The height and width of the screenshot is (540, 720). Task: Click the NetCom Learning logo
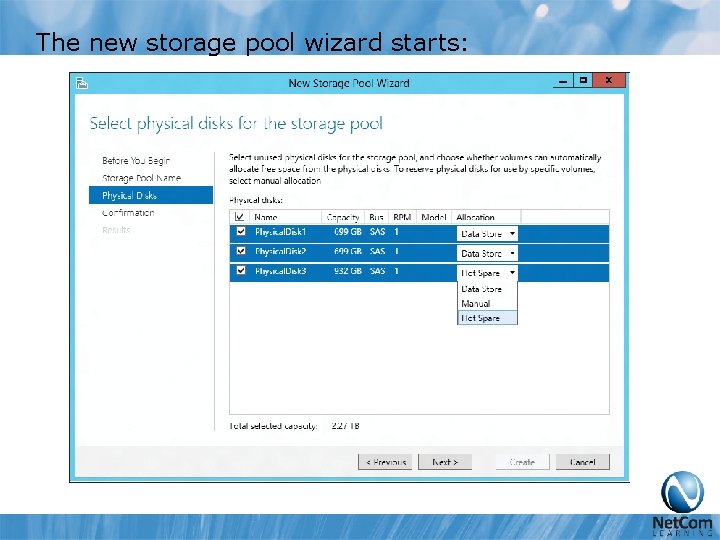coord(682,504)
